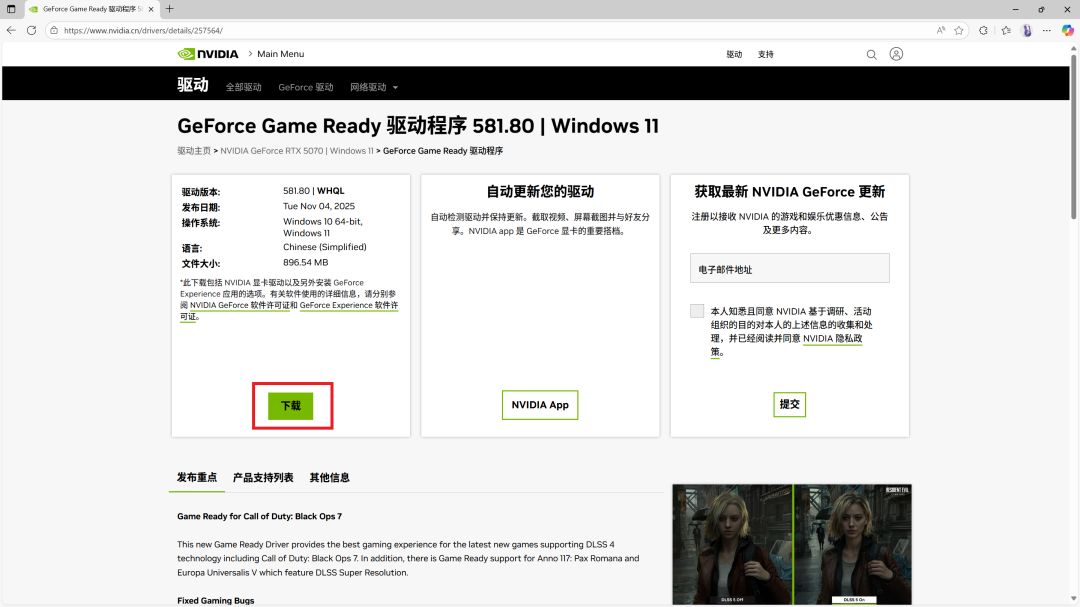Expand the 网络驱动 dropdown in the black bar
This screenshot has height=607, width=1080.
(374, 88)
